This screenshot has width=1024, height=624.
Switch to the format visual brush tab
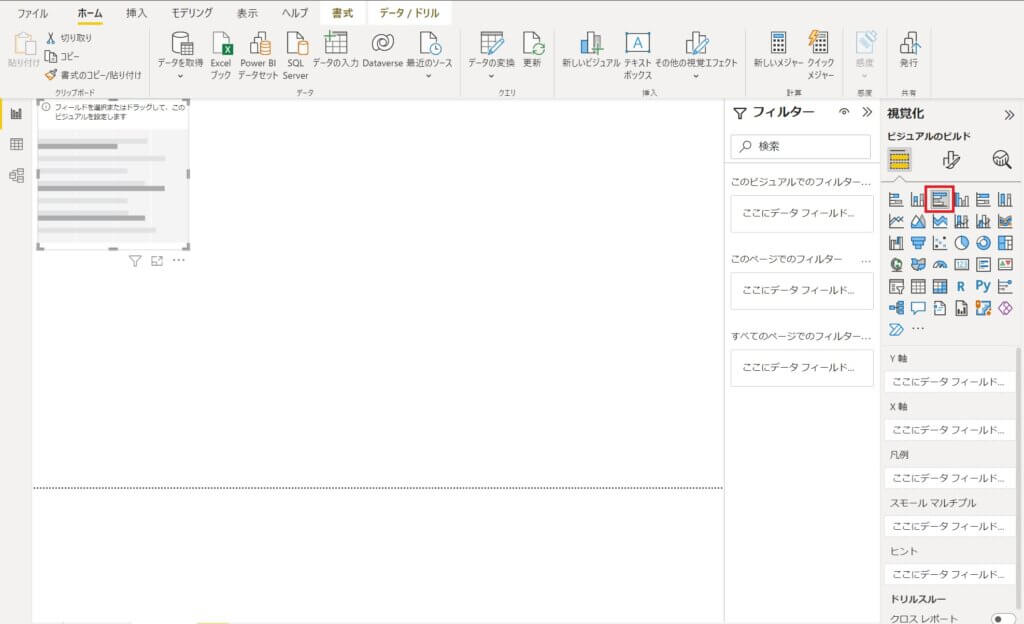click(x=951, y=159)
